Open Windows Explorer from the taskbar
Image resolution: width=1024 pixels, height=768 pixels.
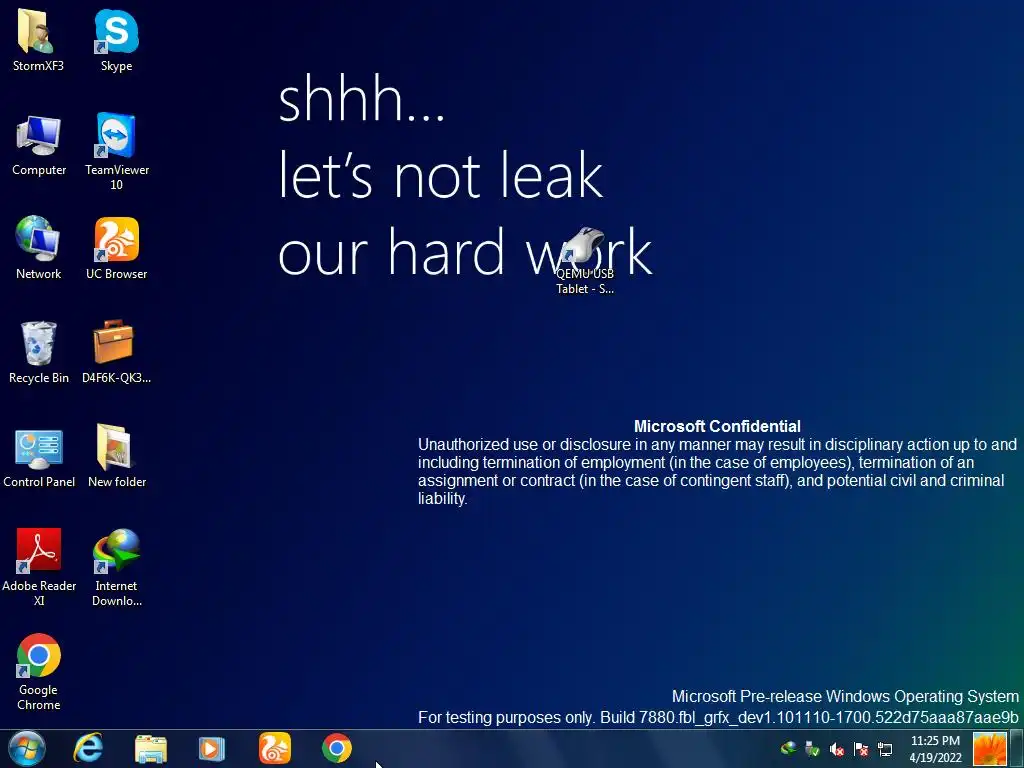[x=151, y=748]
